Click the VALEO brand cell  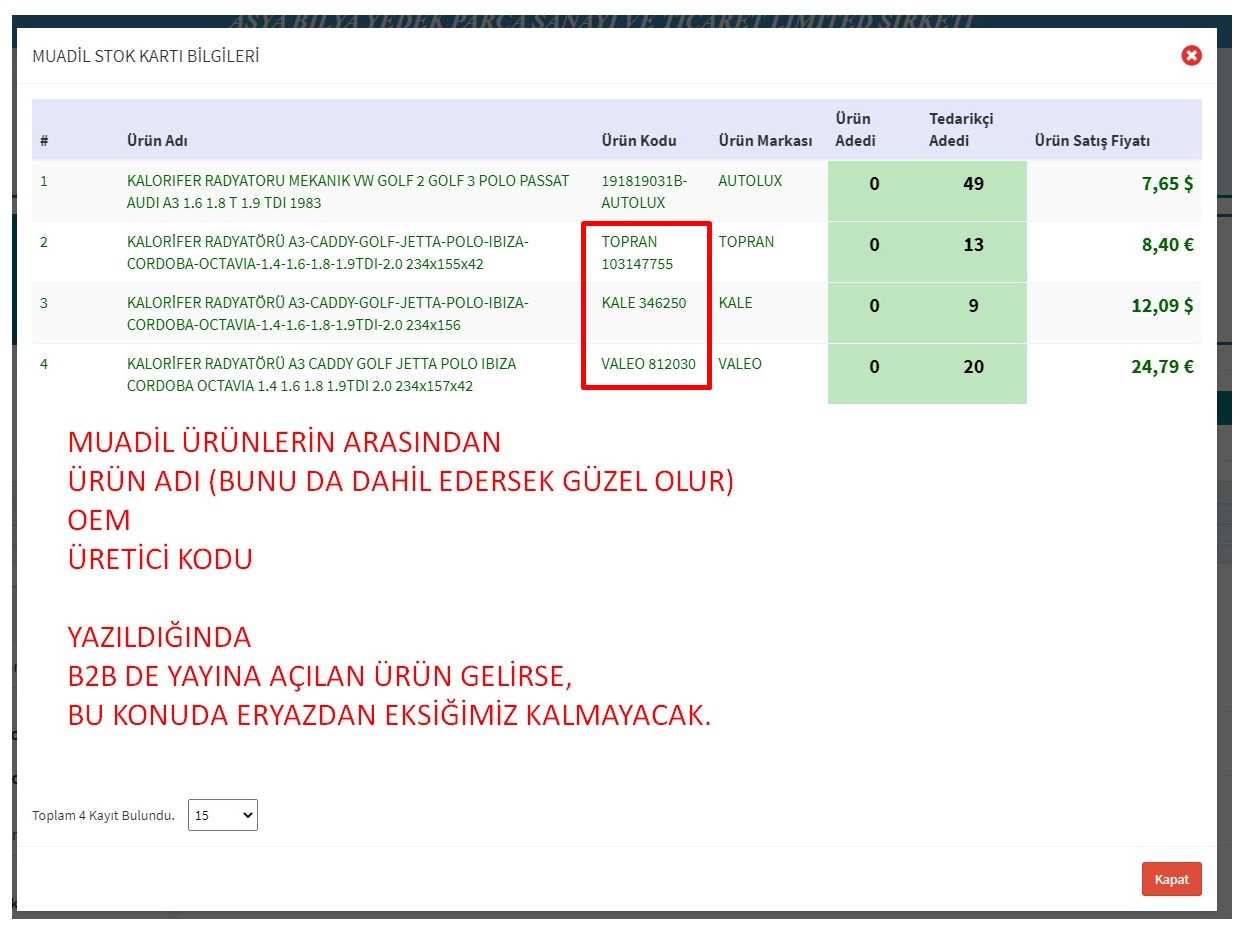[x=739, y=364]
